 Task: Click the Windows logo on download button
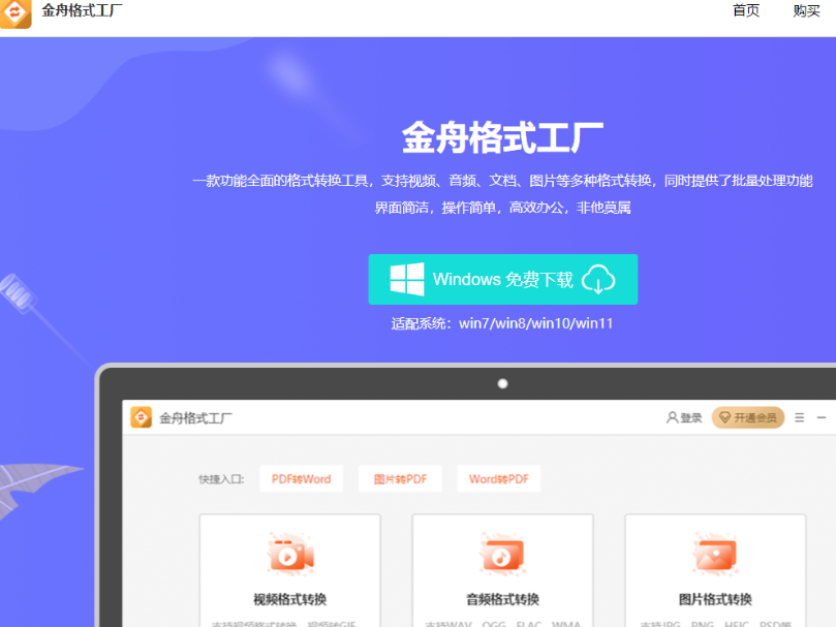pos(407,279)
